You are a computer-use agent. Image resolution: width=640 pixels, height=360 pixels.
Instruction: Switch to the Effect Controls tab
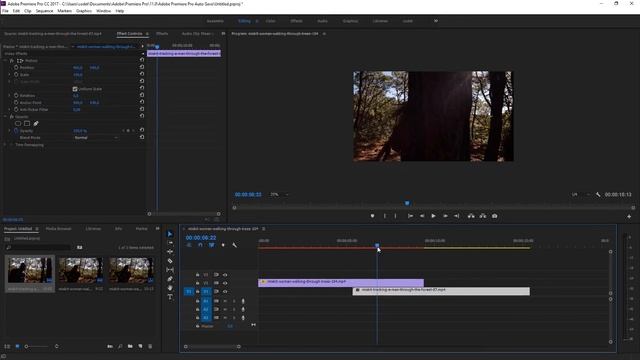point(129,33)
